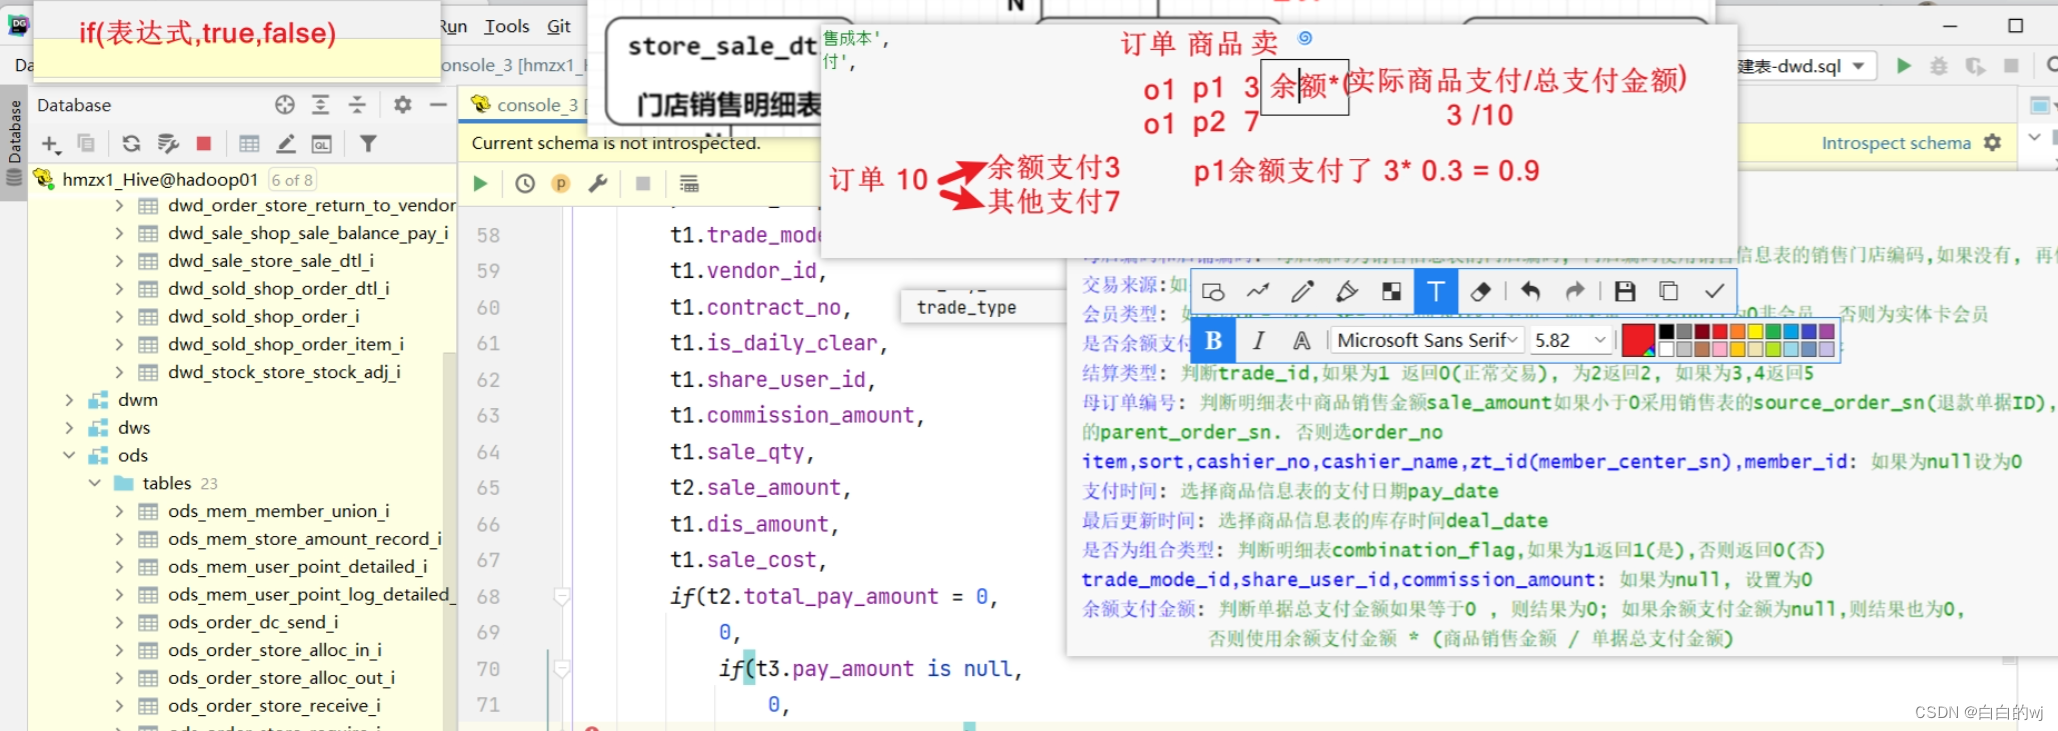The width and height of the screenshot is (2058, 731).
Task: Toggle Bold text formatting
Action: click(1214, 340)
